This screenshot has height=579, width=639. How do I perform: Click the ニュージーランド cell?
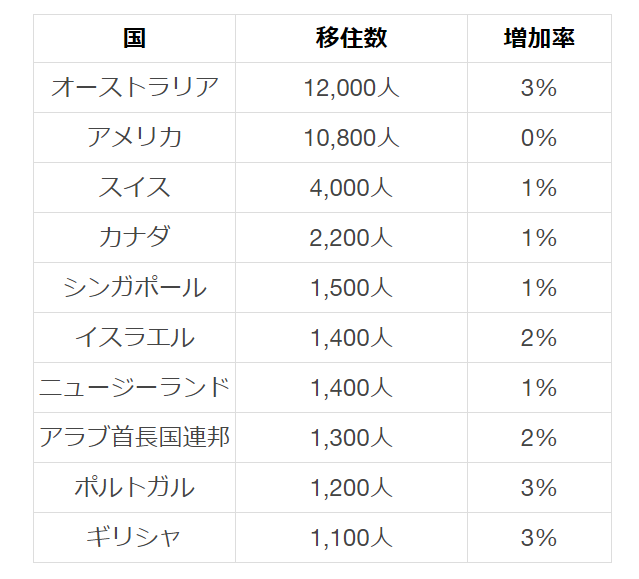point(135,388)
